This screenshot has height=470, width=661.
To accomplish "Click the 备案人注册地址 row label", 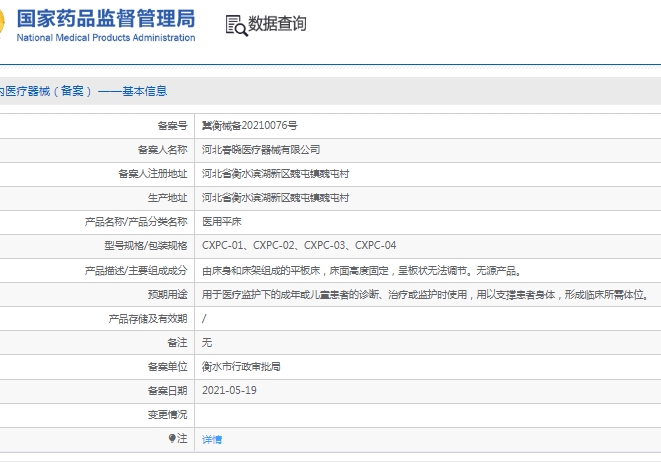I will tap(153, 174).
